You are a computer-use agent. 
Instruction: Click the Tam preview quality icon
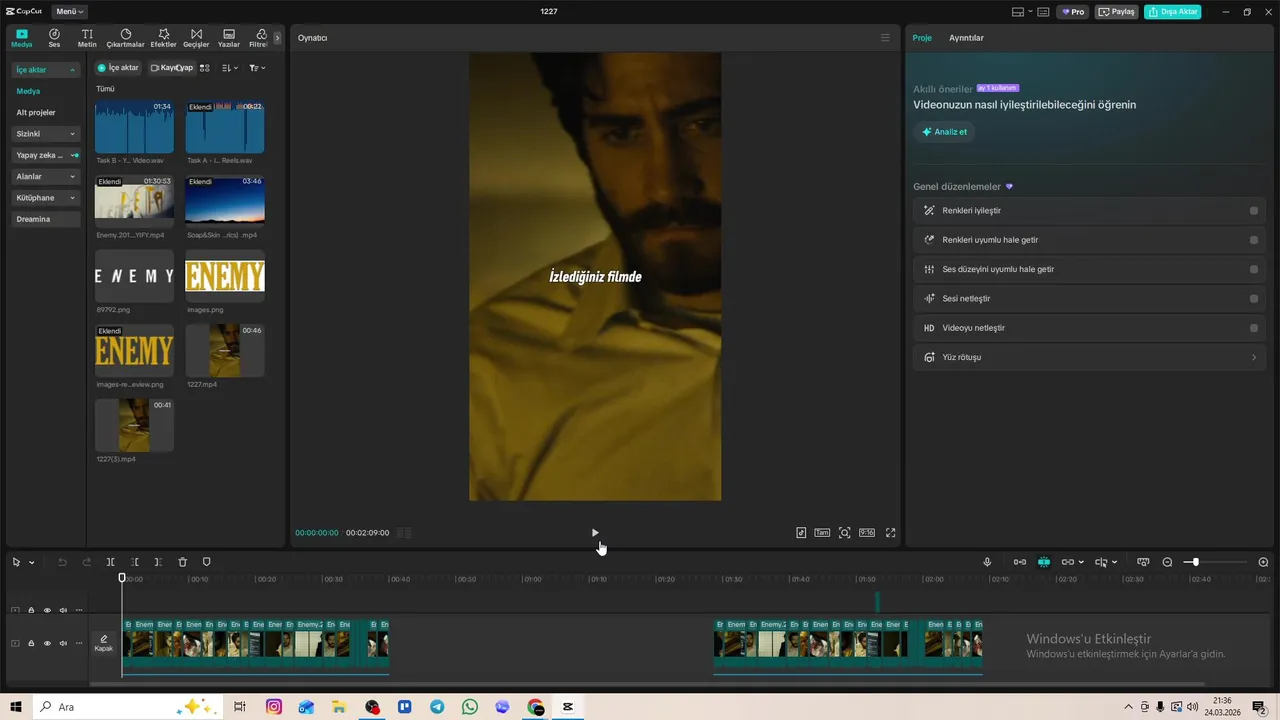pyautogui.click(x=822, y=533)
